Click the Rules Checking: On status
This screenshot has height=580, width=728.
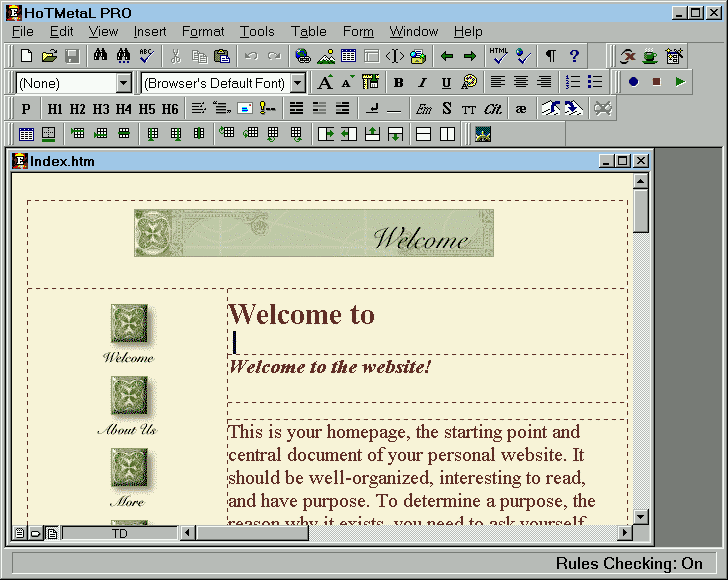click(629, 563)
